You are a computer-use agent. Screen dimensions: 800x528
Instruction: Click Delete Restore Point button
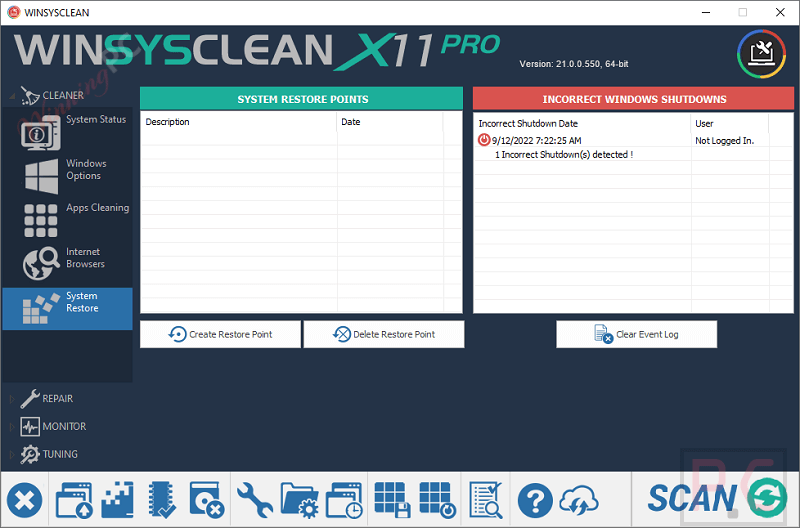pos(384,334)
